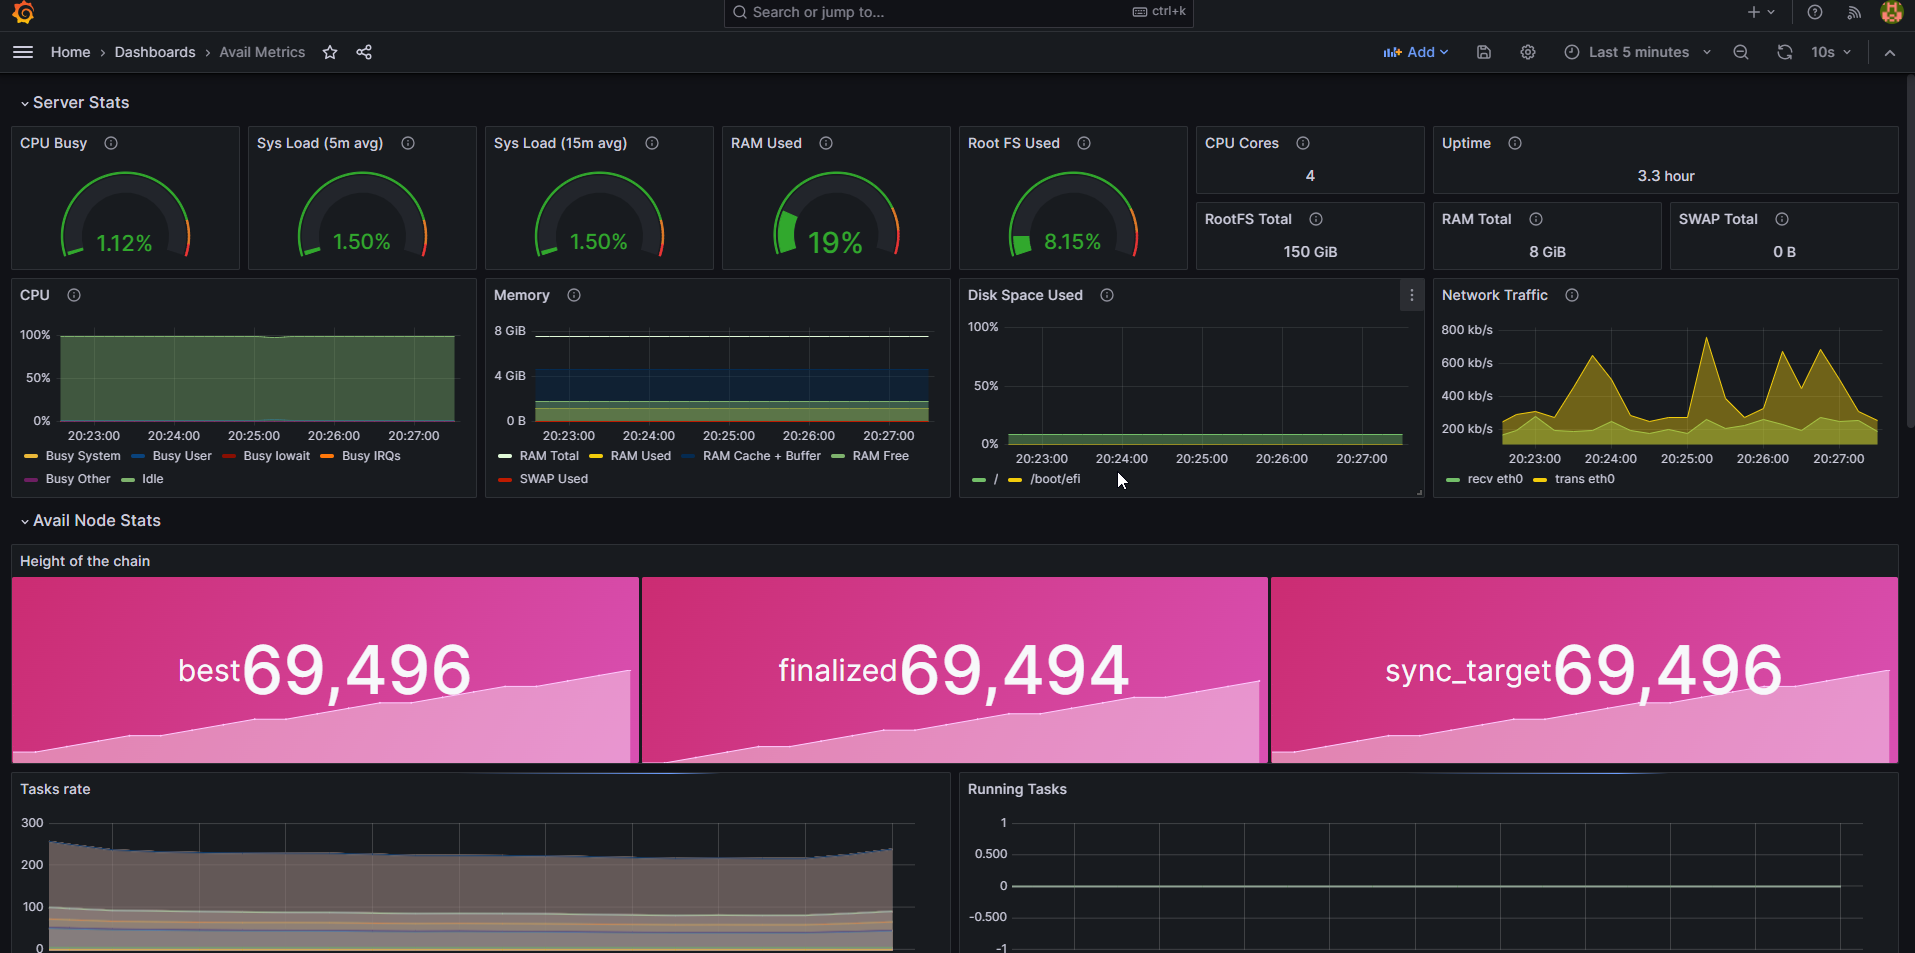Star the Avail Metrics dashboard
1915x953 pixels.
click(330, 52)
